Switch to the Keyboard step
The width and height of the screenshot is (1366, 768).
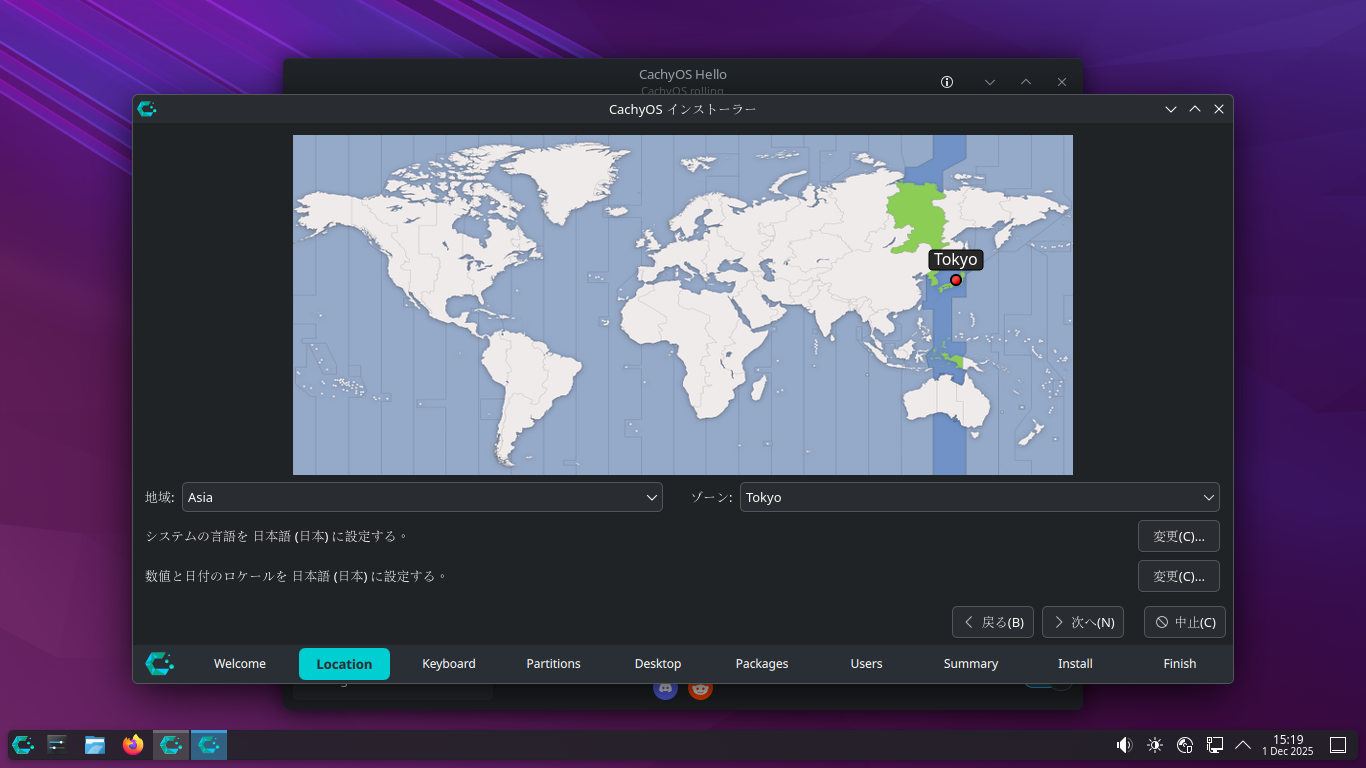(449, 664)
